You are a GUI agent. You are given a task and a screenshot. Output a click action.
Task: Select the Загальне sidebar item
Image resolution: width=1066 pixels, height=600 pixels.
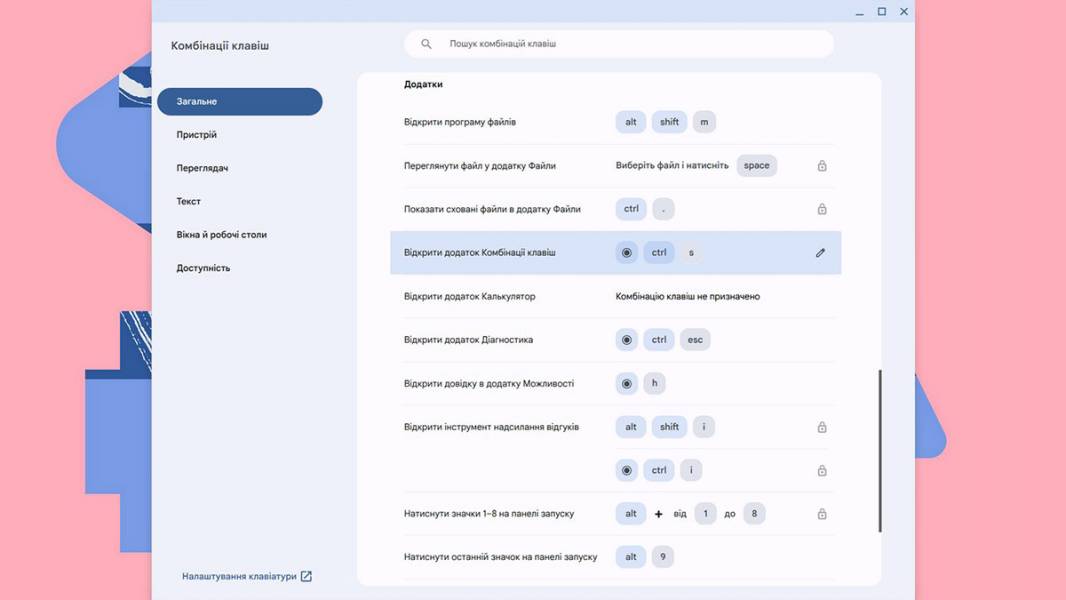[239, 101]
